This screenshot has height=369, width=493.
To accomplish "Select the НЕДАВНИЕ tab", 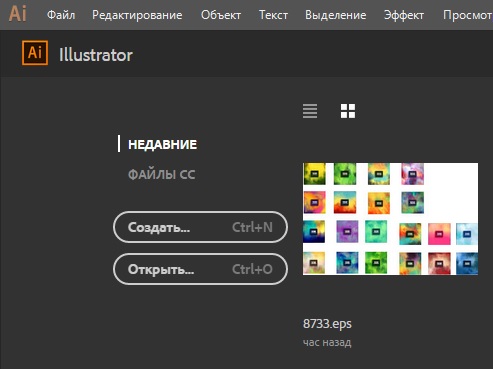I will pyautogui.click(x=163, y=144).
